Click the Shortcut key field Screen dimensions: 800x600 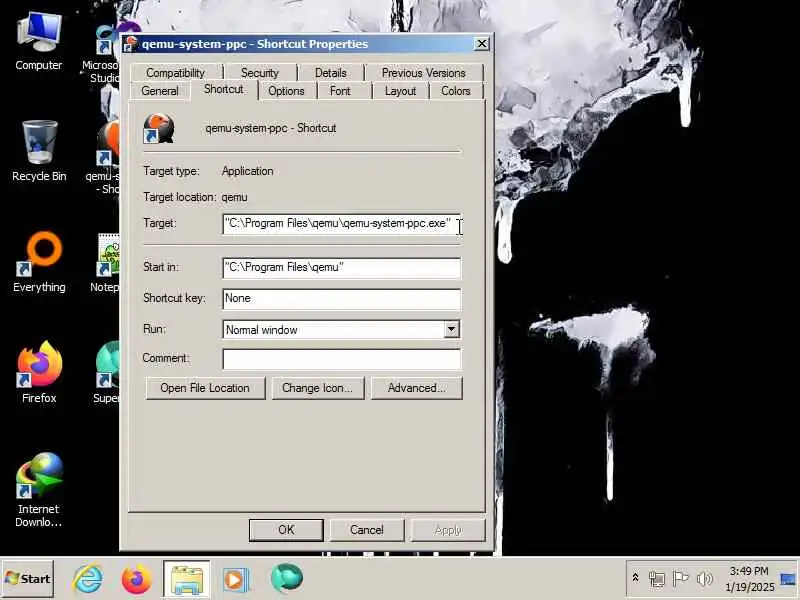[x=341, y=299]
